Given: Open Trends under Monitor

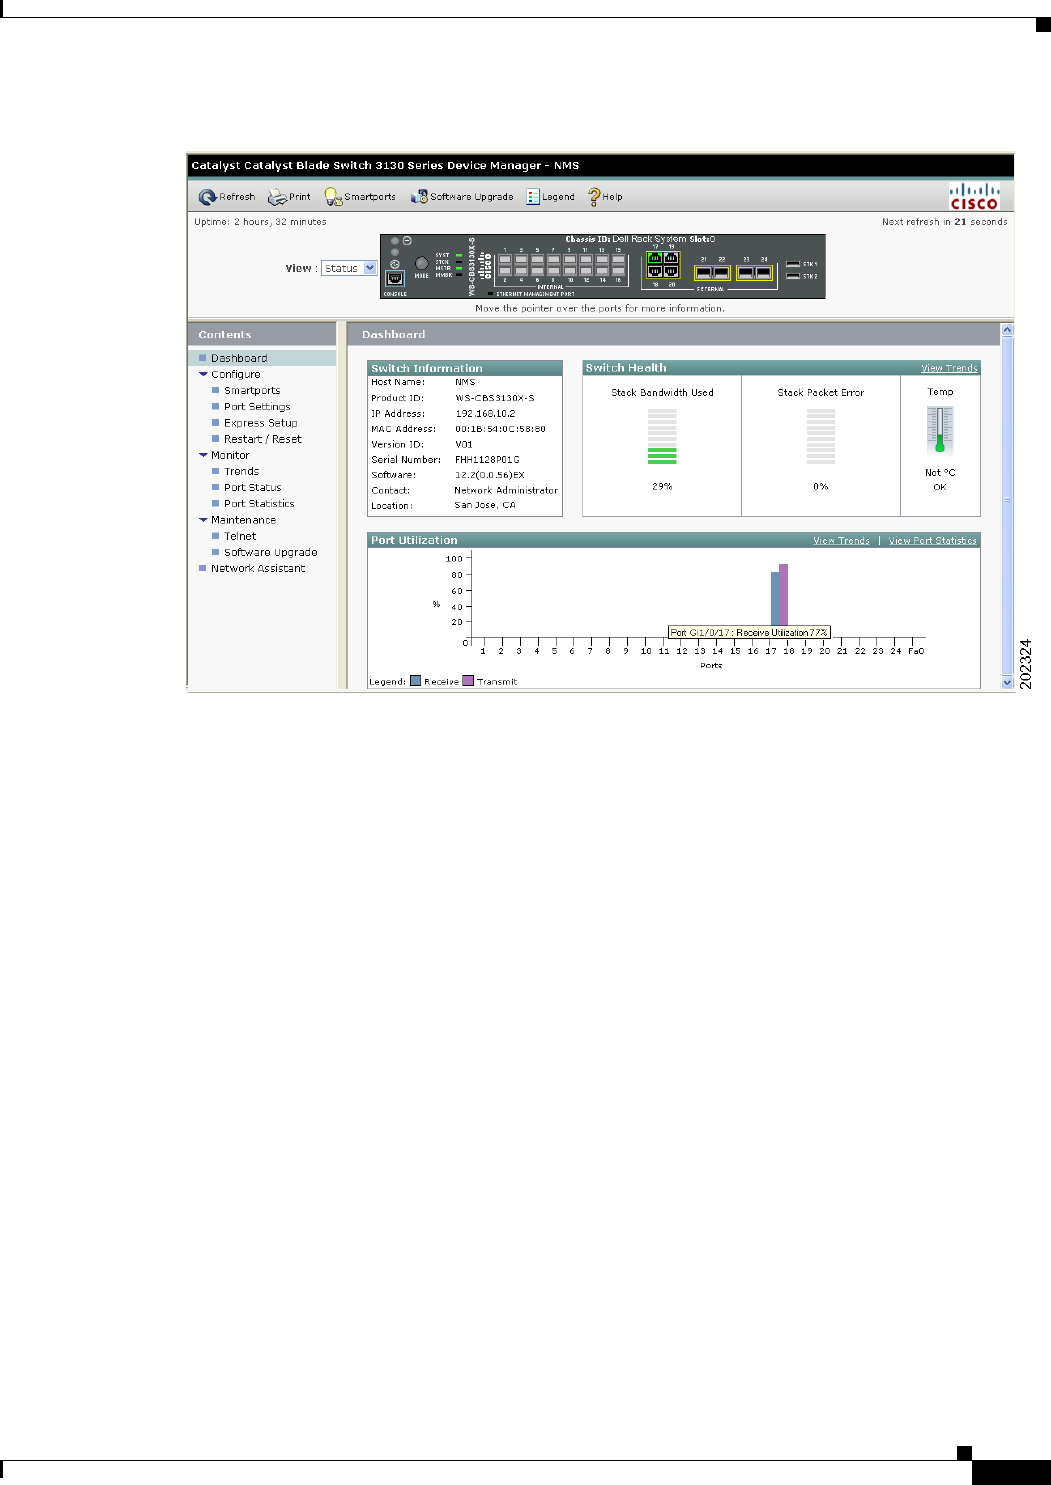Looking at the screenshot, I should pos(241,471).
